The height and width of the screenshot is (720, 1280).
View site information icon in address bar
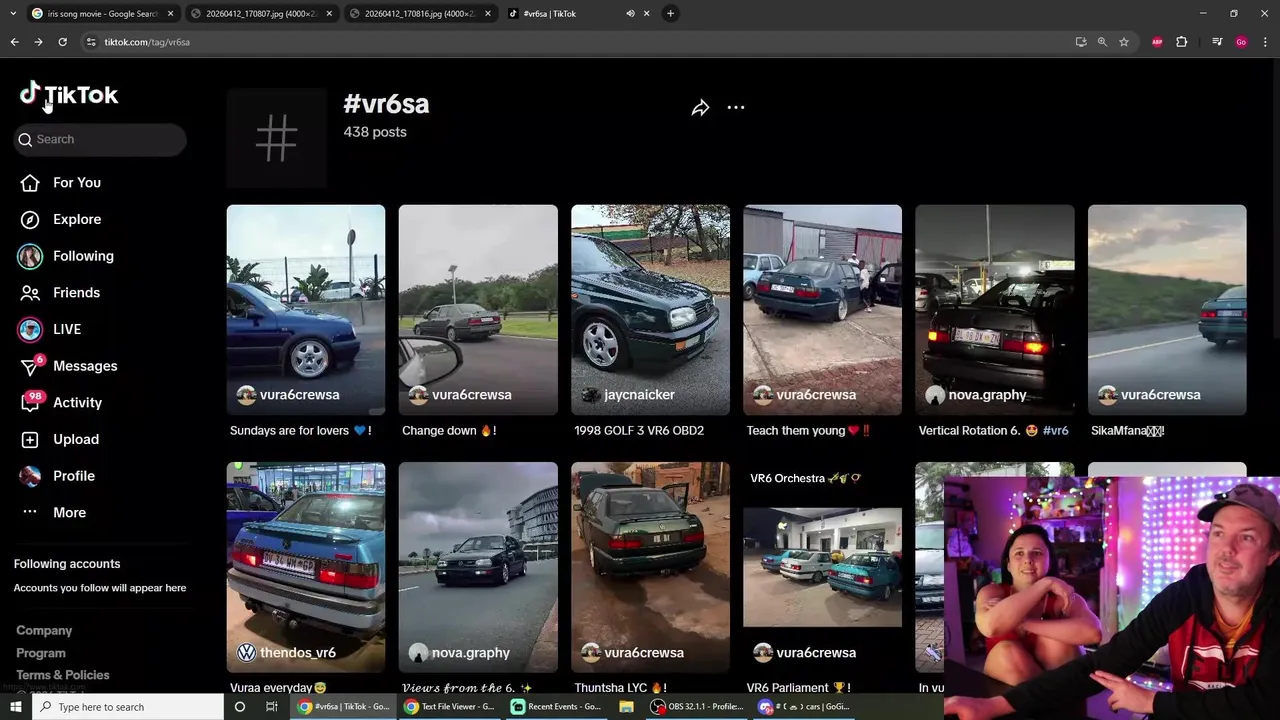tap(90, 42)
